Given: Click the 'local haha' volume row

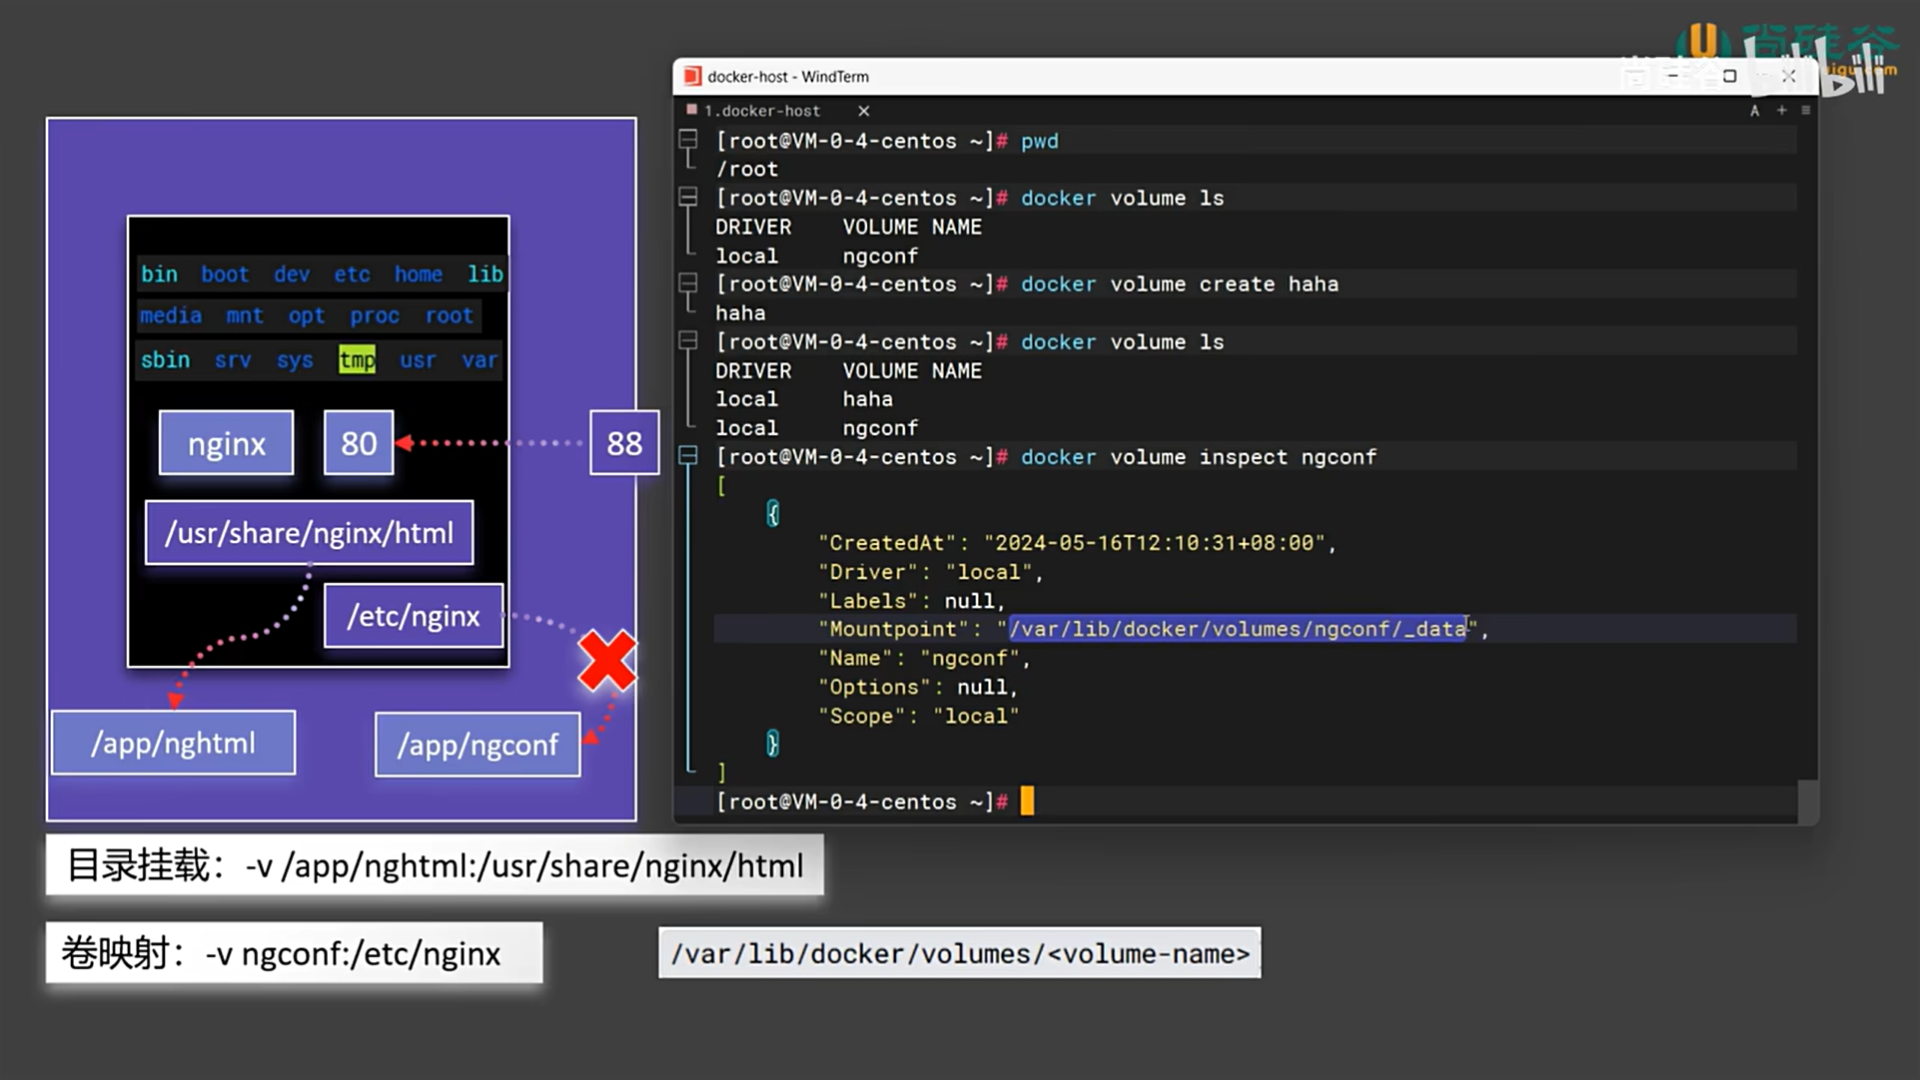Looking at the screenshot, I should click(x=804, y=399).
